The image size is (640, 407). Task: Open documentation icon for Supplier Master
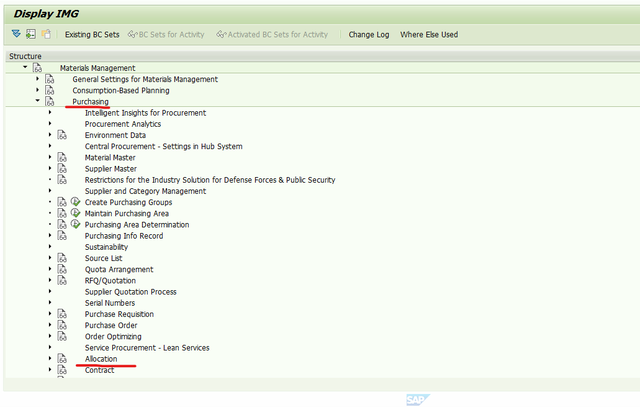tap(62, 168)
